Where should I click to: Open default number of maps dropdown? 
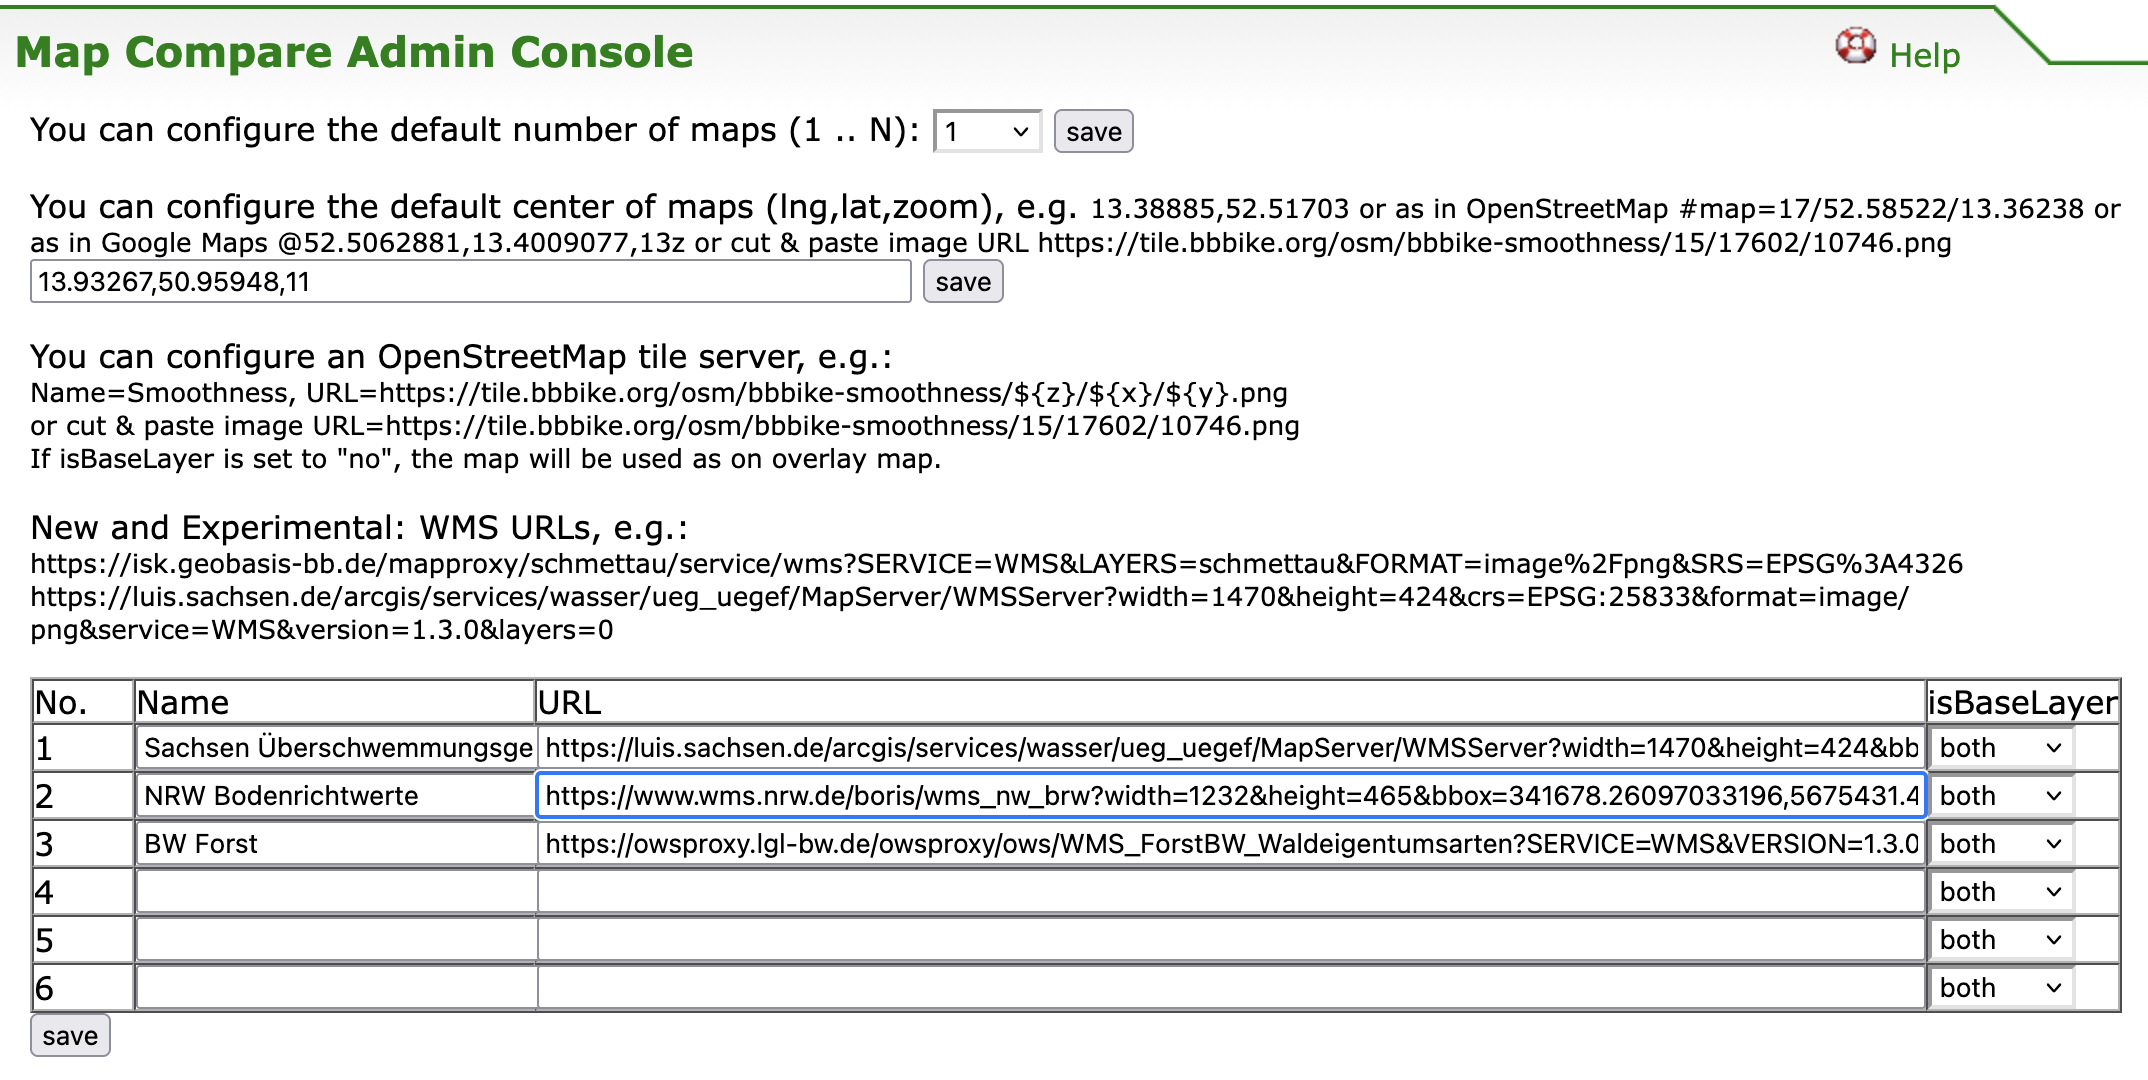click(x=986, y=132)
